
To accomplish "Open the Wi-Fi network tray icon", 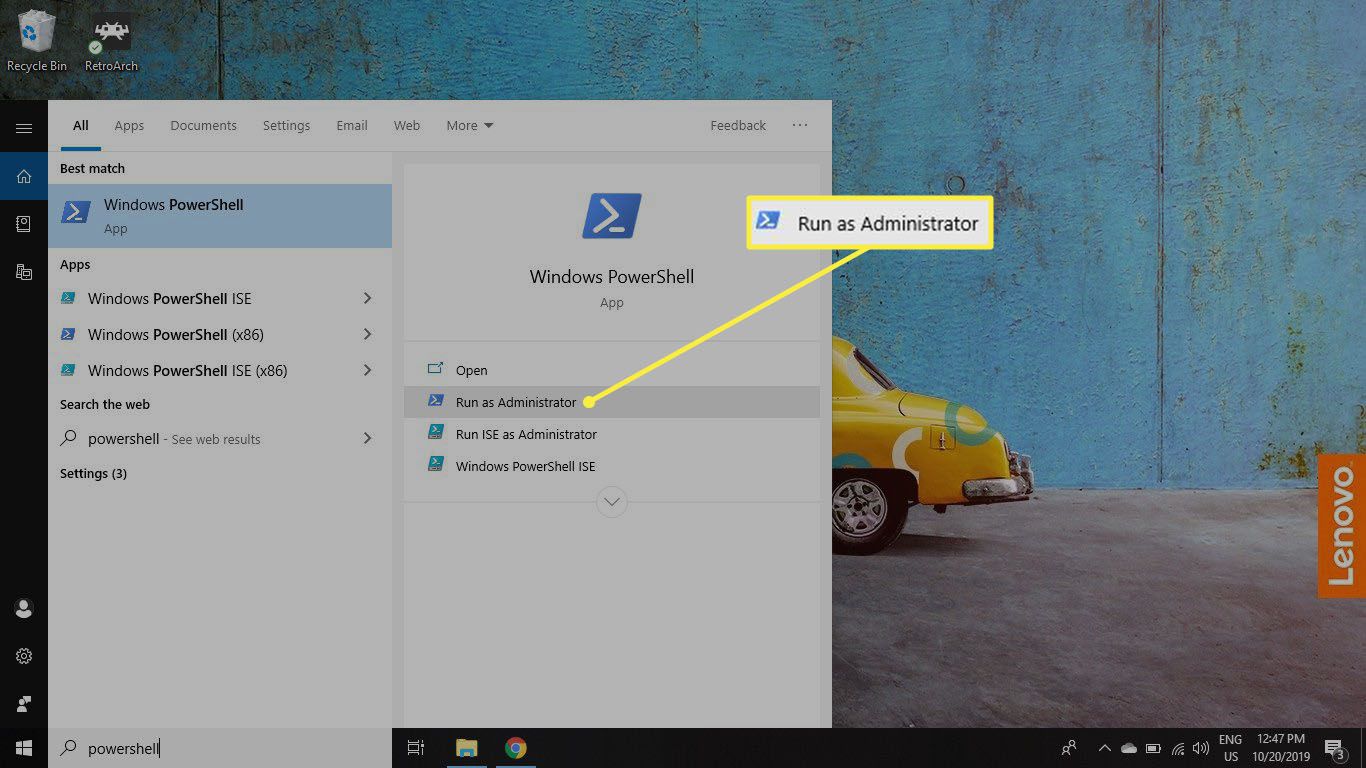I will point(1178,748).
